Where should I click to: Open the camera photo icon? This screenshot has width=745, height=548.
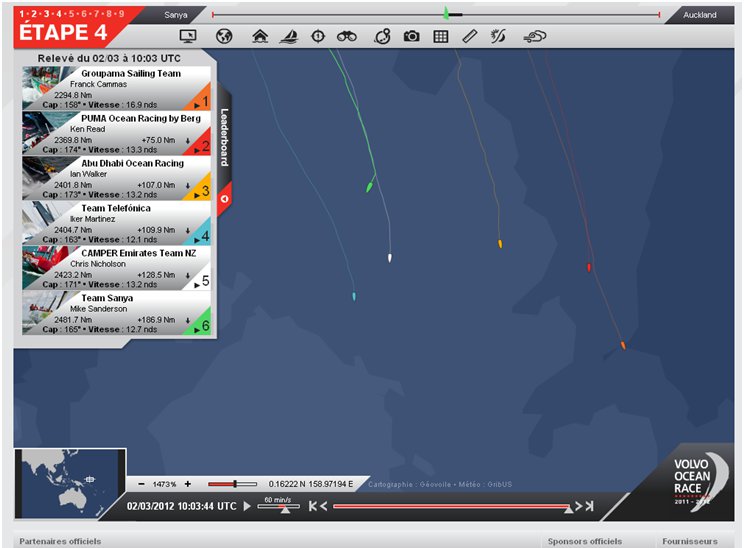point(411,36)
